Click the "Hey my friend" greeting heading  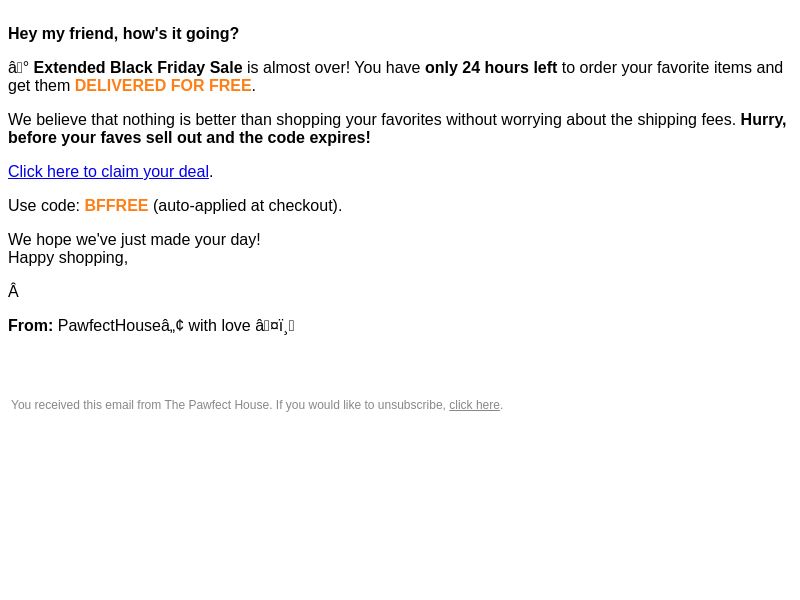(123, 34)
